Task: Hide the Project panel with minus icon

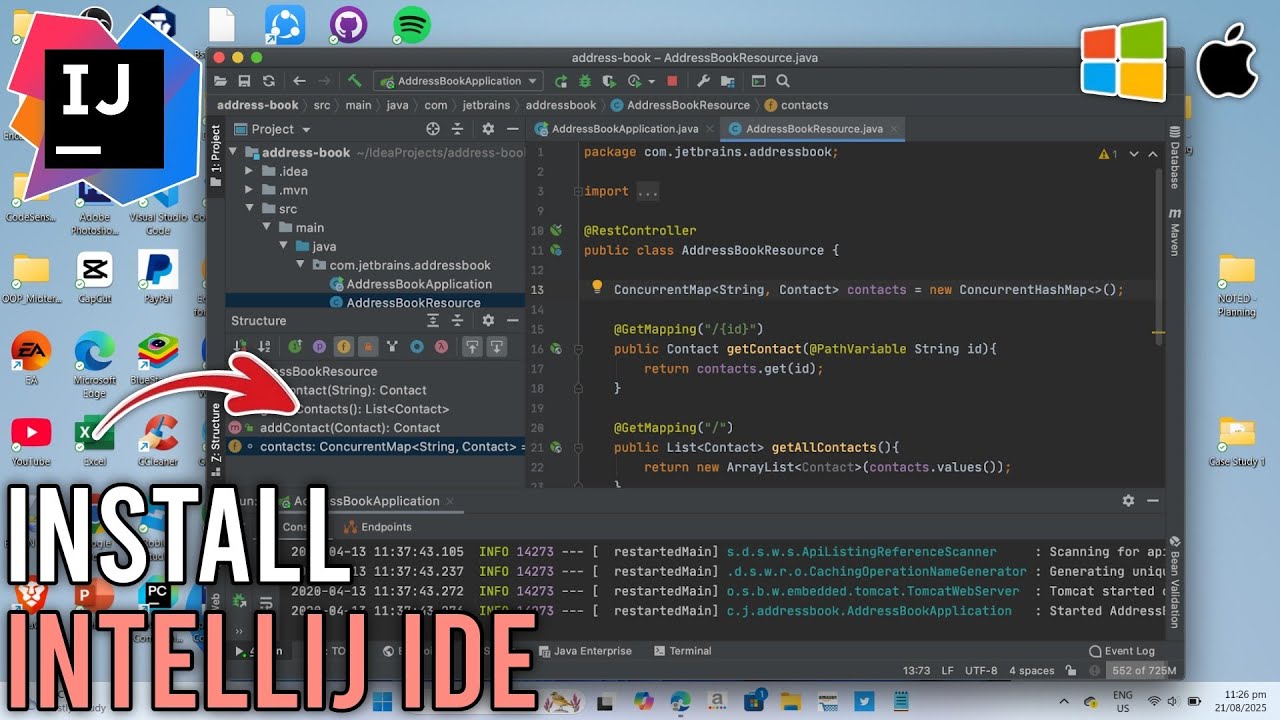Action: coord(512,129)
